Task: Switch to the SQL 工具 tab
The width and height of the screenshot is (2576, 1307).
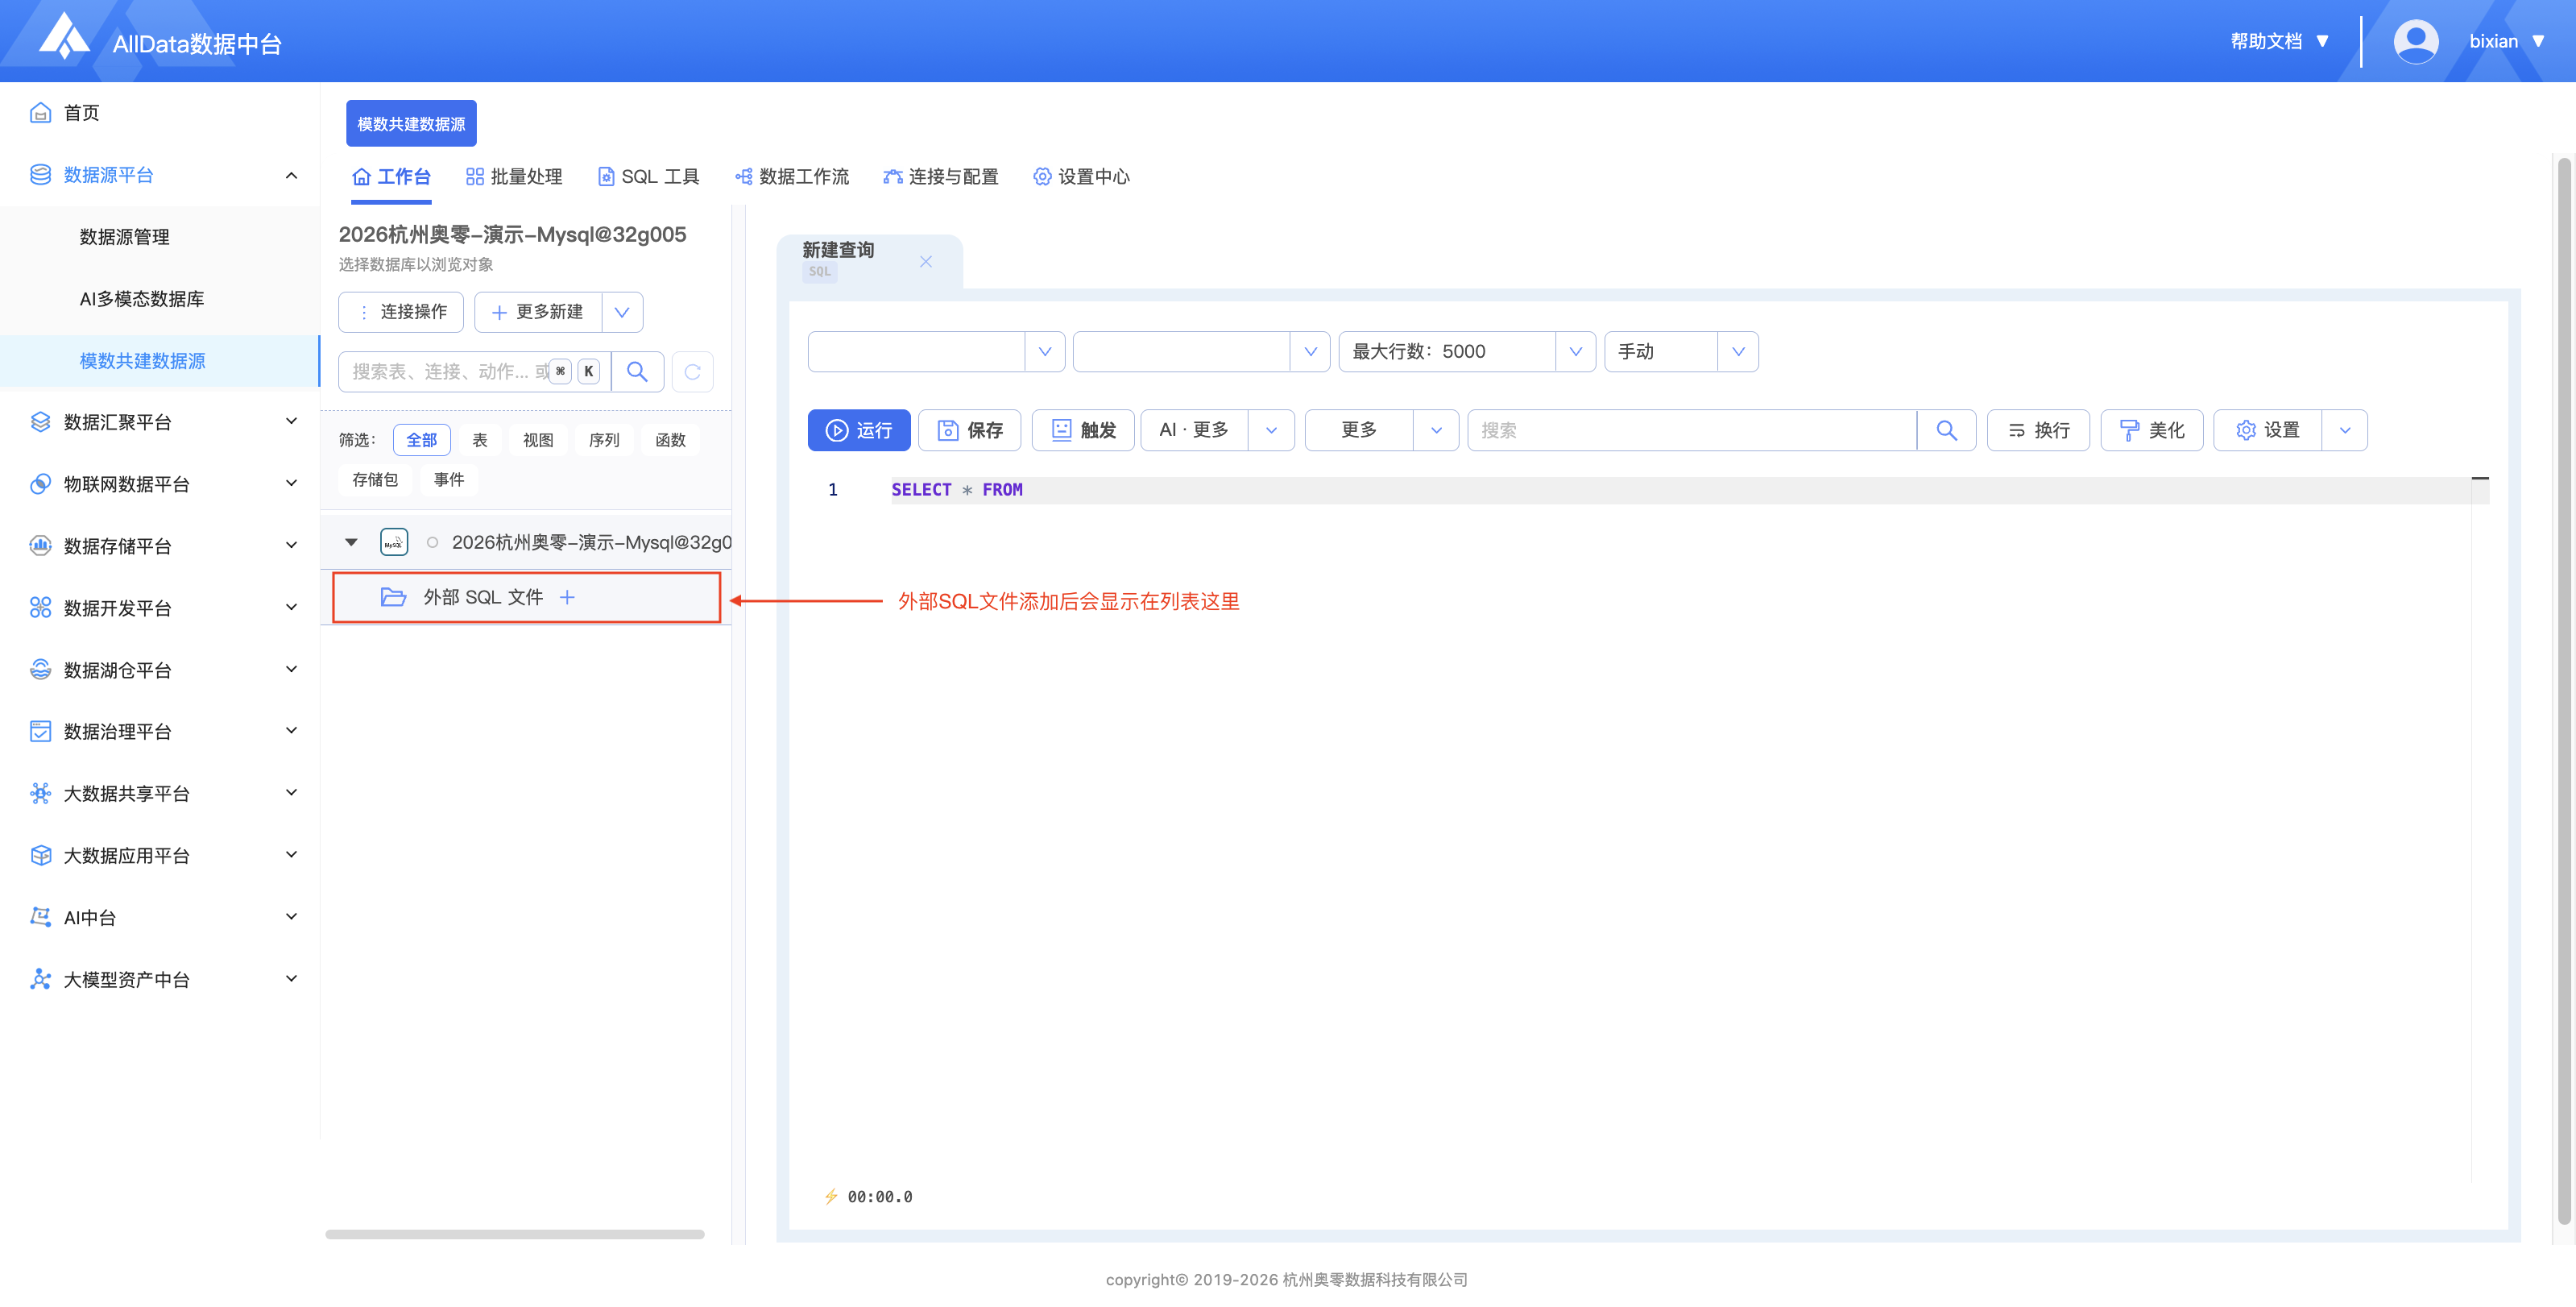Action: coord(648,177)
